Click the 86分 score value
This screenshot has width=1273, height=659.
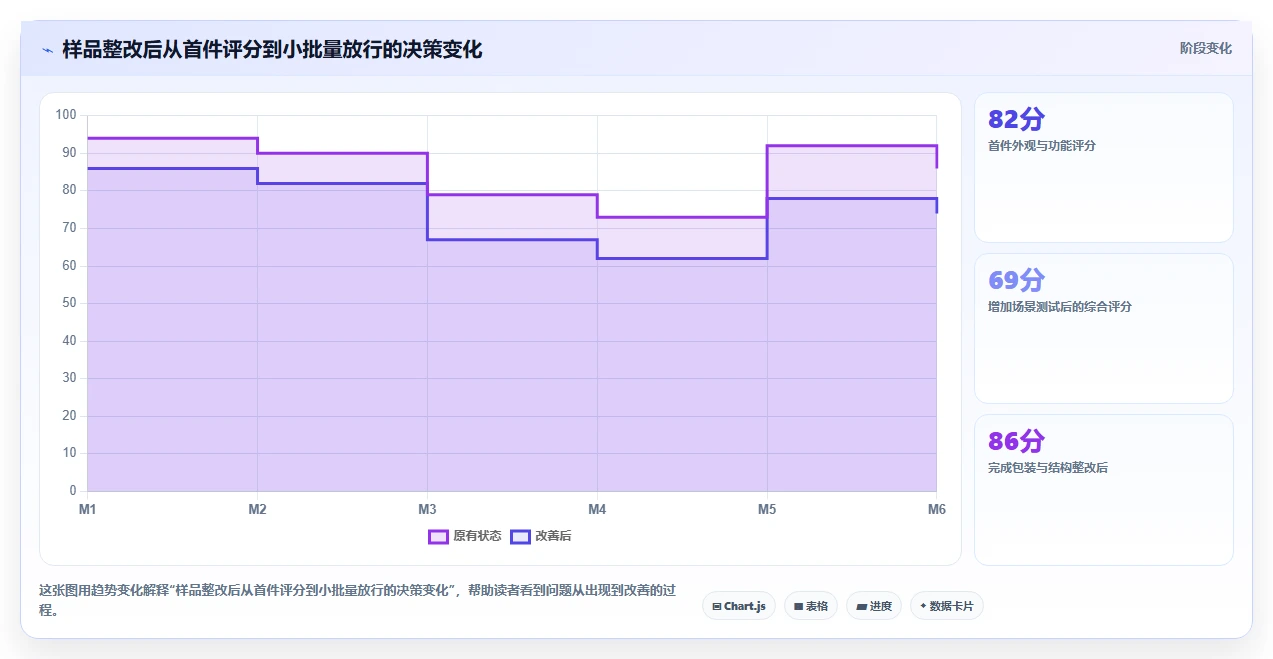[1016, 442]
